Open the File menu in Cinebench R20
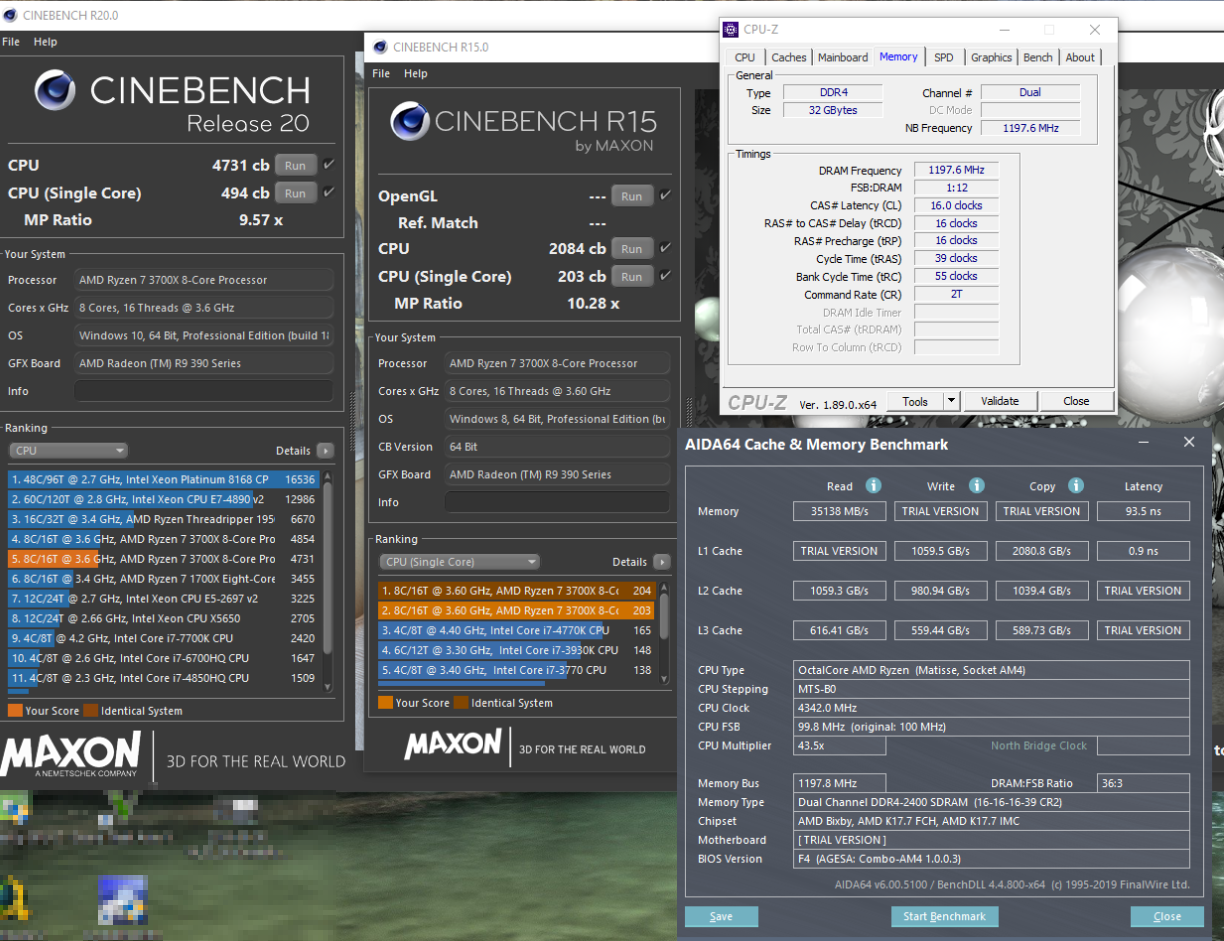Screen dimensions: 1224x941 point(11,42)
